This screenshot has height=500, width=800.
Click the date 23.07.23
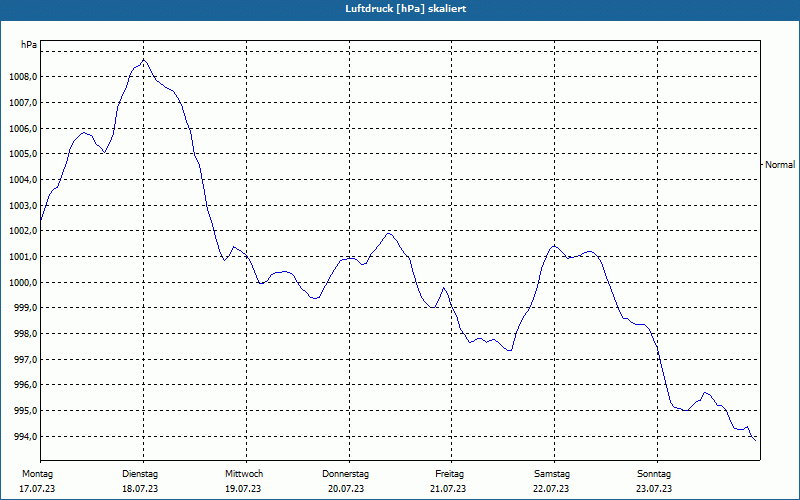pos(654,489)
